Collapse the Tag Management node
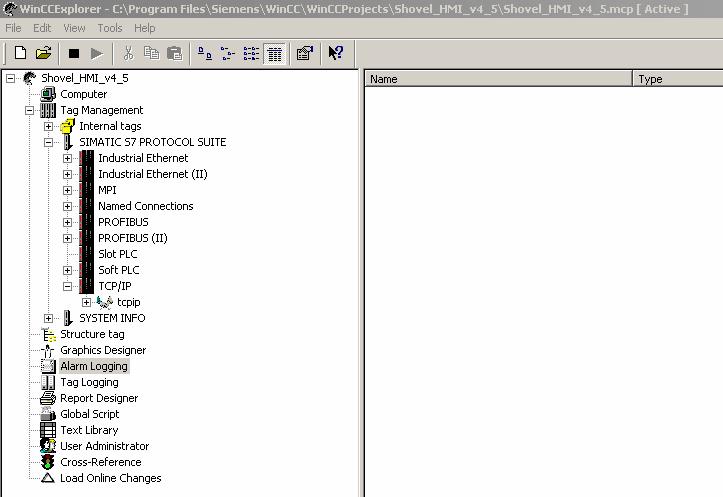 click(29, 111)
